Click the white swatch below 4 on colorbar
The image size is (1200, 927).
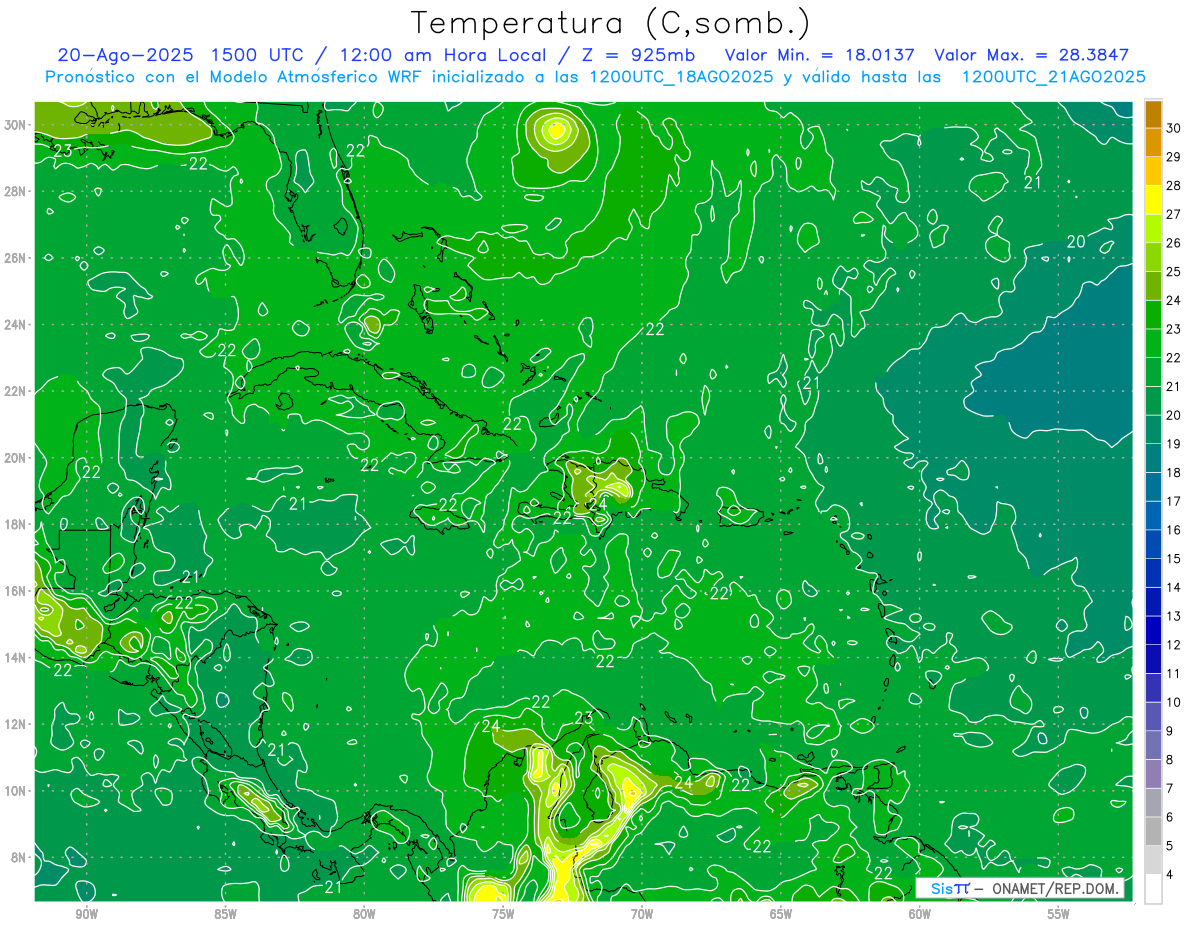tap(1153, 890)
